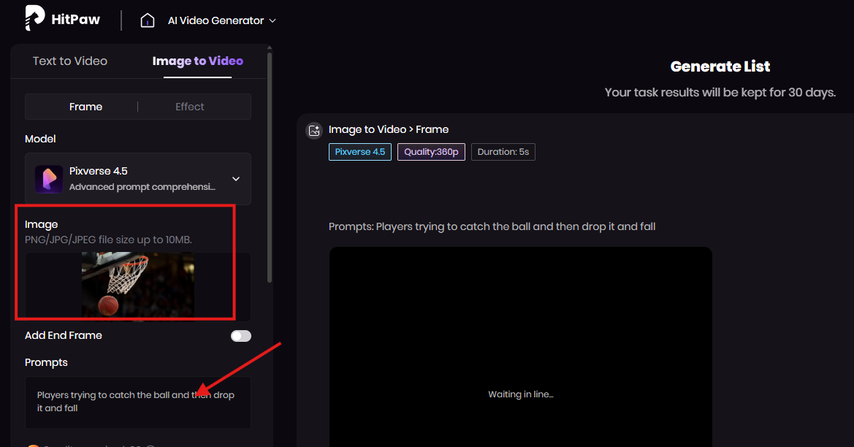The width and height of the screenshot is (854, 447).
Task: Click the left panel vertical scrollbar
Action: (269, 180)
